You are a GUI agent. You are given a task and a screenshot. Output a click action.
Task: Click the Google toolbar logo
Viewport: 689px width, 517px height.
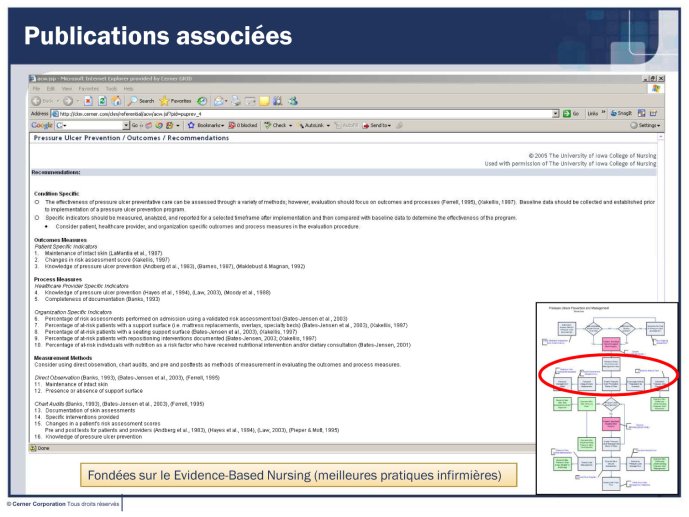pyautogui.click(x=42, y=125)
